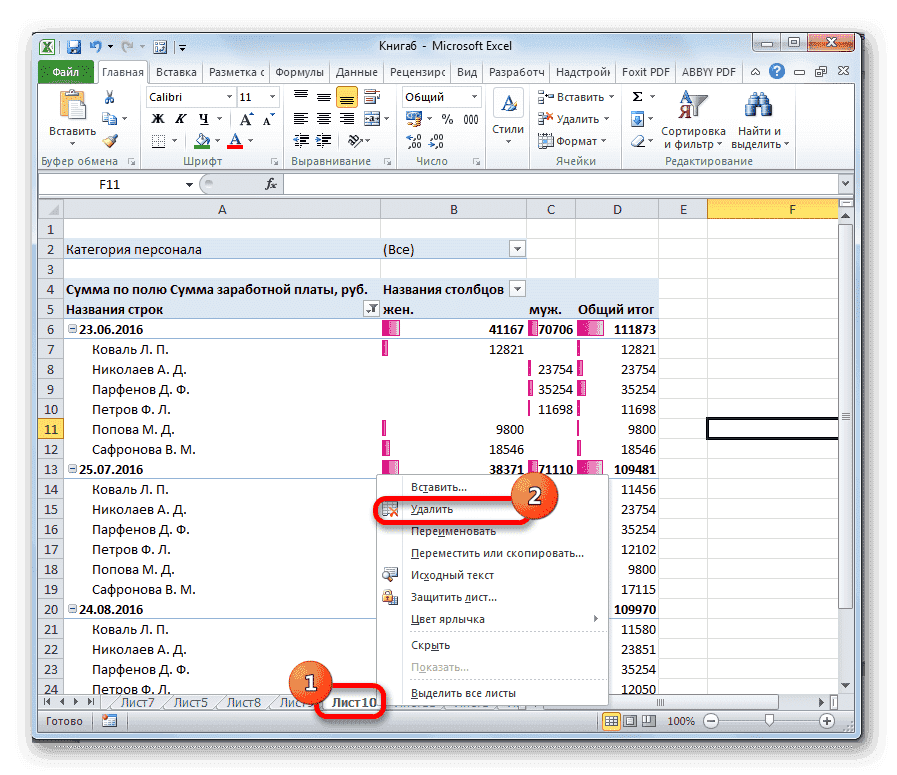Image resolution: width=897 pixels, height=775 pixels.
Task: Click the increase decimal icon
Action: click(412, 140)
